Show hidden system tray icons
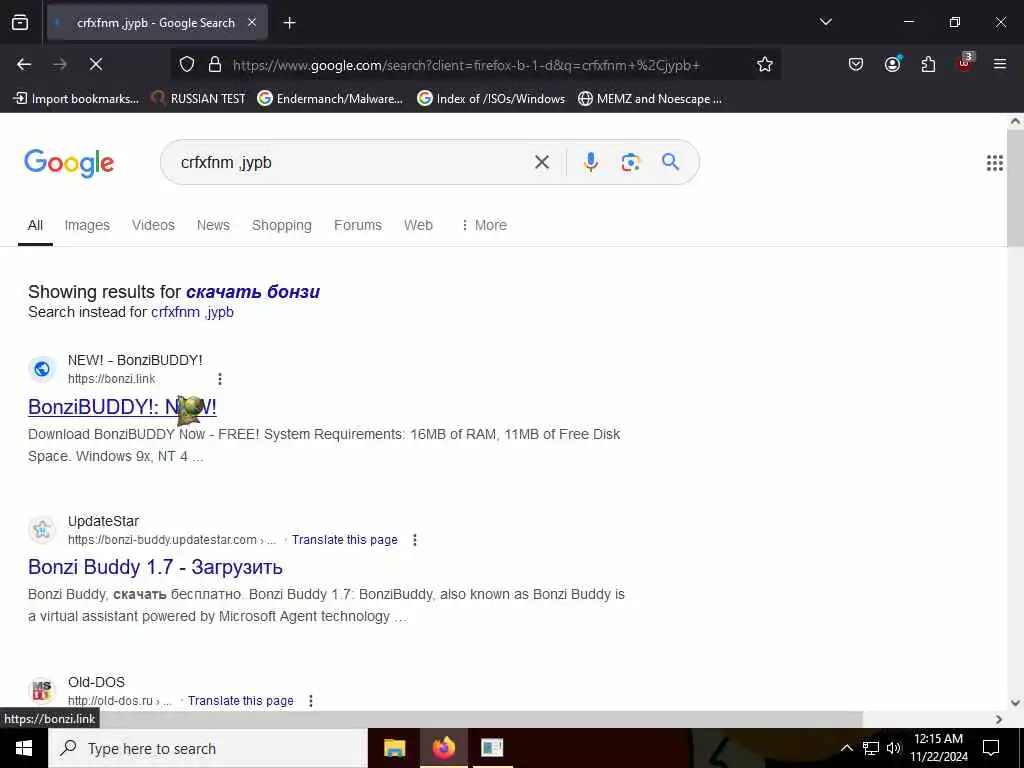 click(846, 748)
